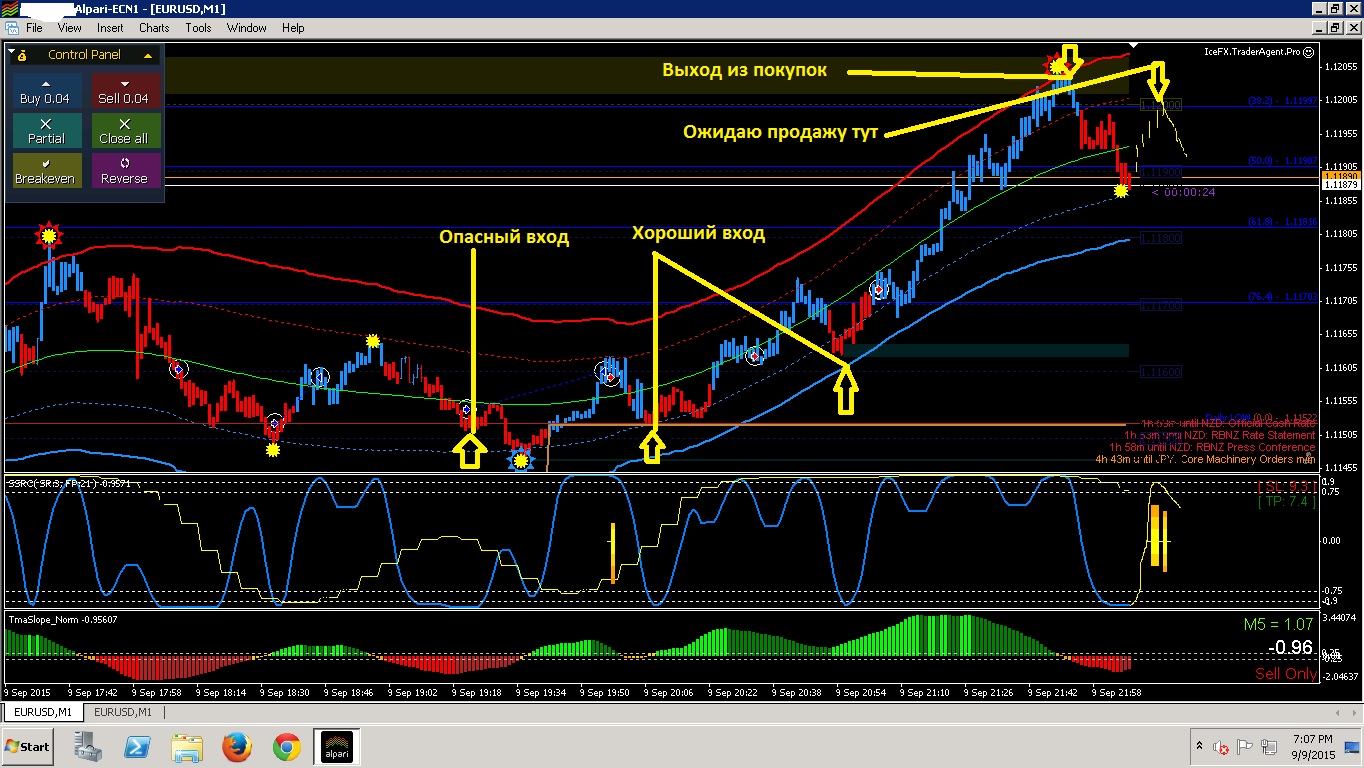Click the Close all button
Viewport: 1364px width, 768px height.
[125, 131]
